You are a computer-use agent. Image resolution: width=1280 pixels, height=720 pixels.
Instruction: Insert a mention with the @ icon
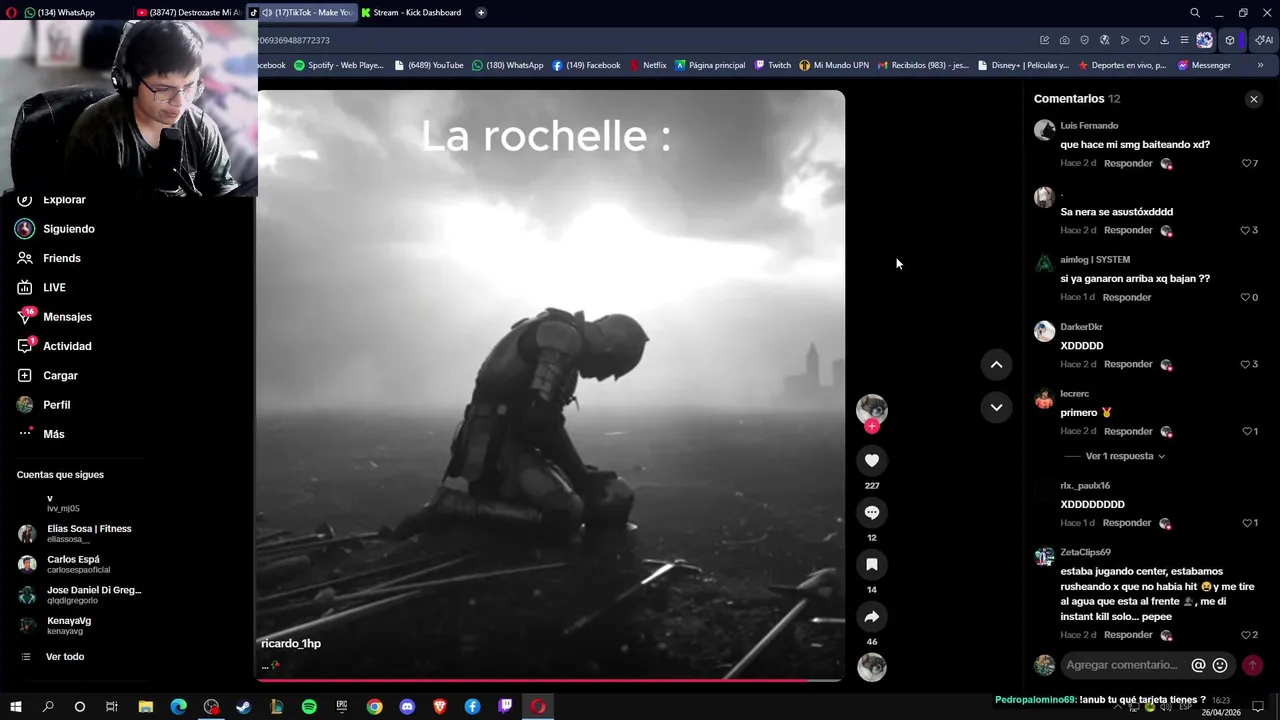pyautogui.click(x=1198, y=665)
